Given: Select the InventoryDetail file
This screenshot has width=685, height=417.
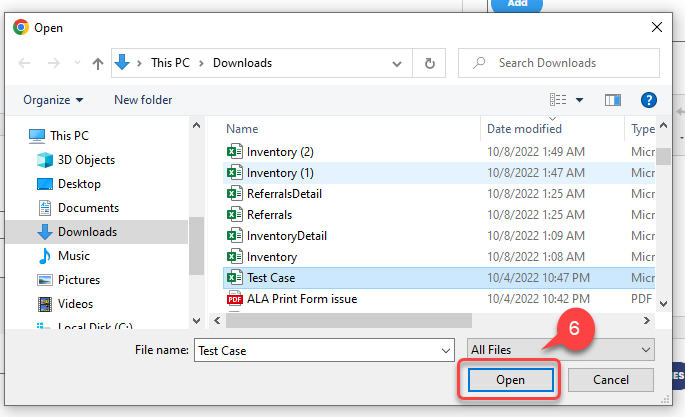Looking at the screenshot, I should (x=439, y=236).
